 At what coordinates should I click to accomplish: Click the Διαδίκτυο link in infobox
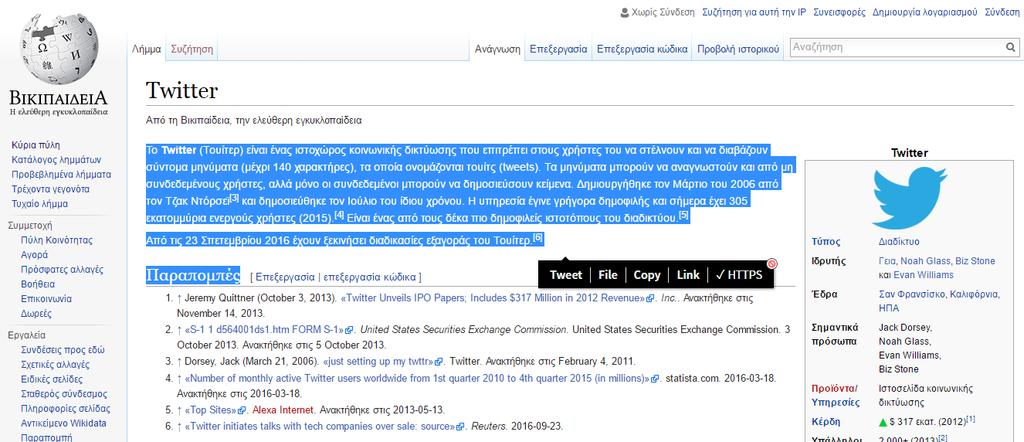click(899, 242)
